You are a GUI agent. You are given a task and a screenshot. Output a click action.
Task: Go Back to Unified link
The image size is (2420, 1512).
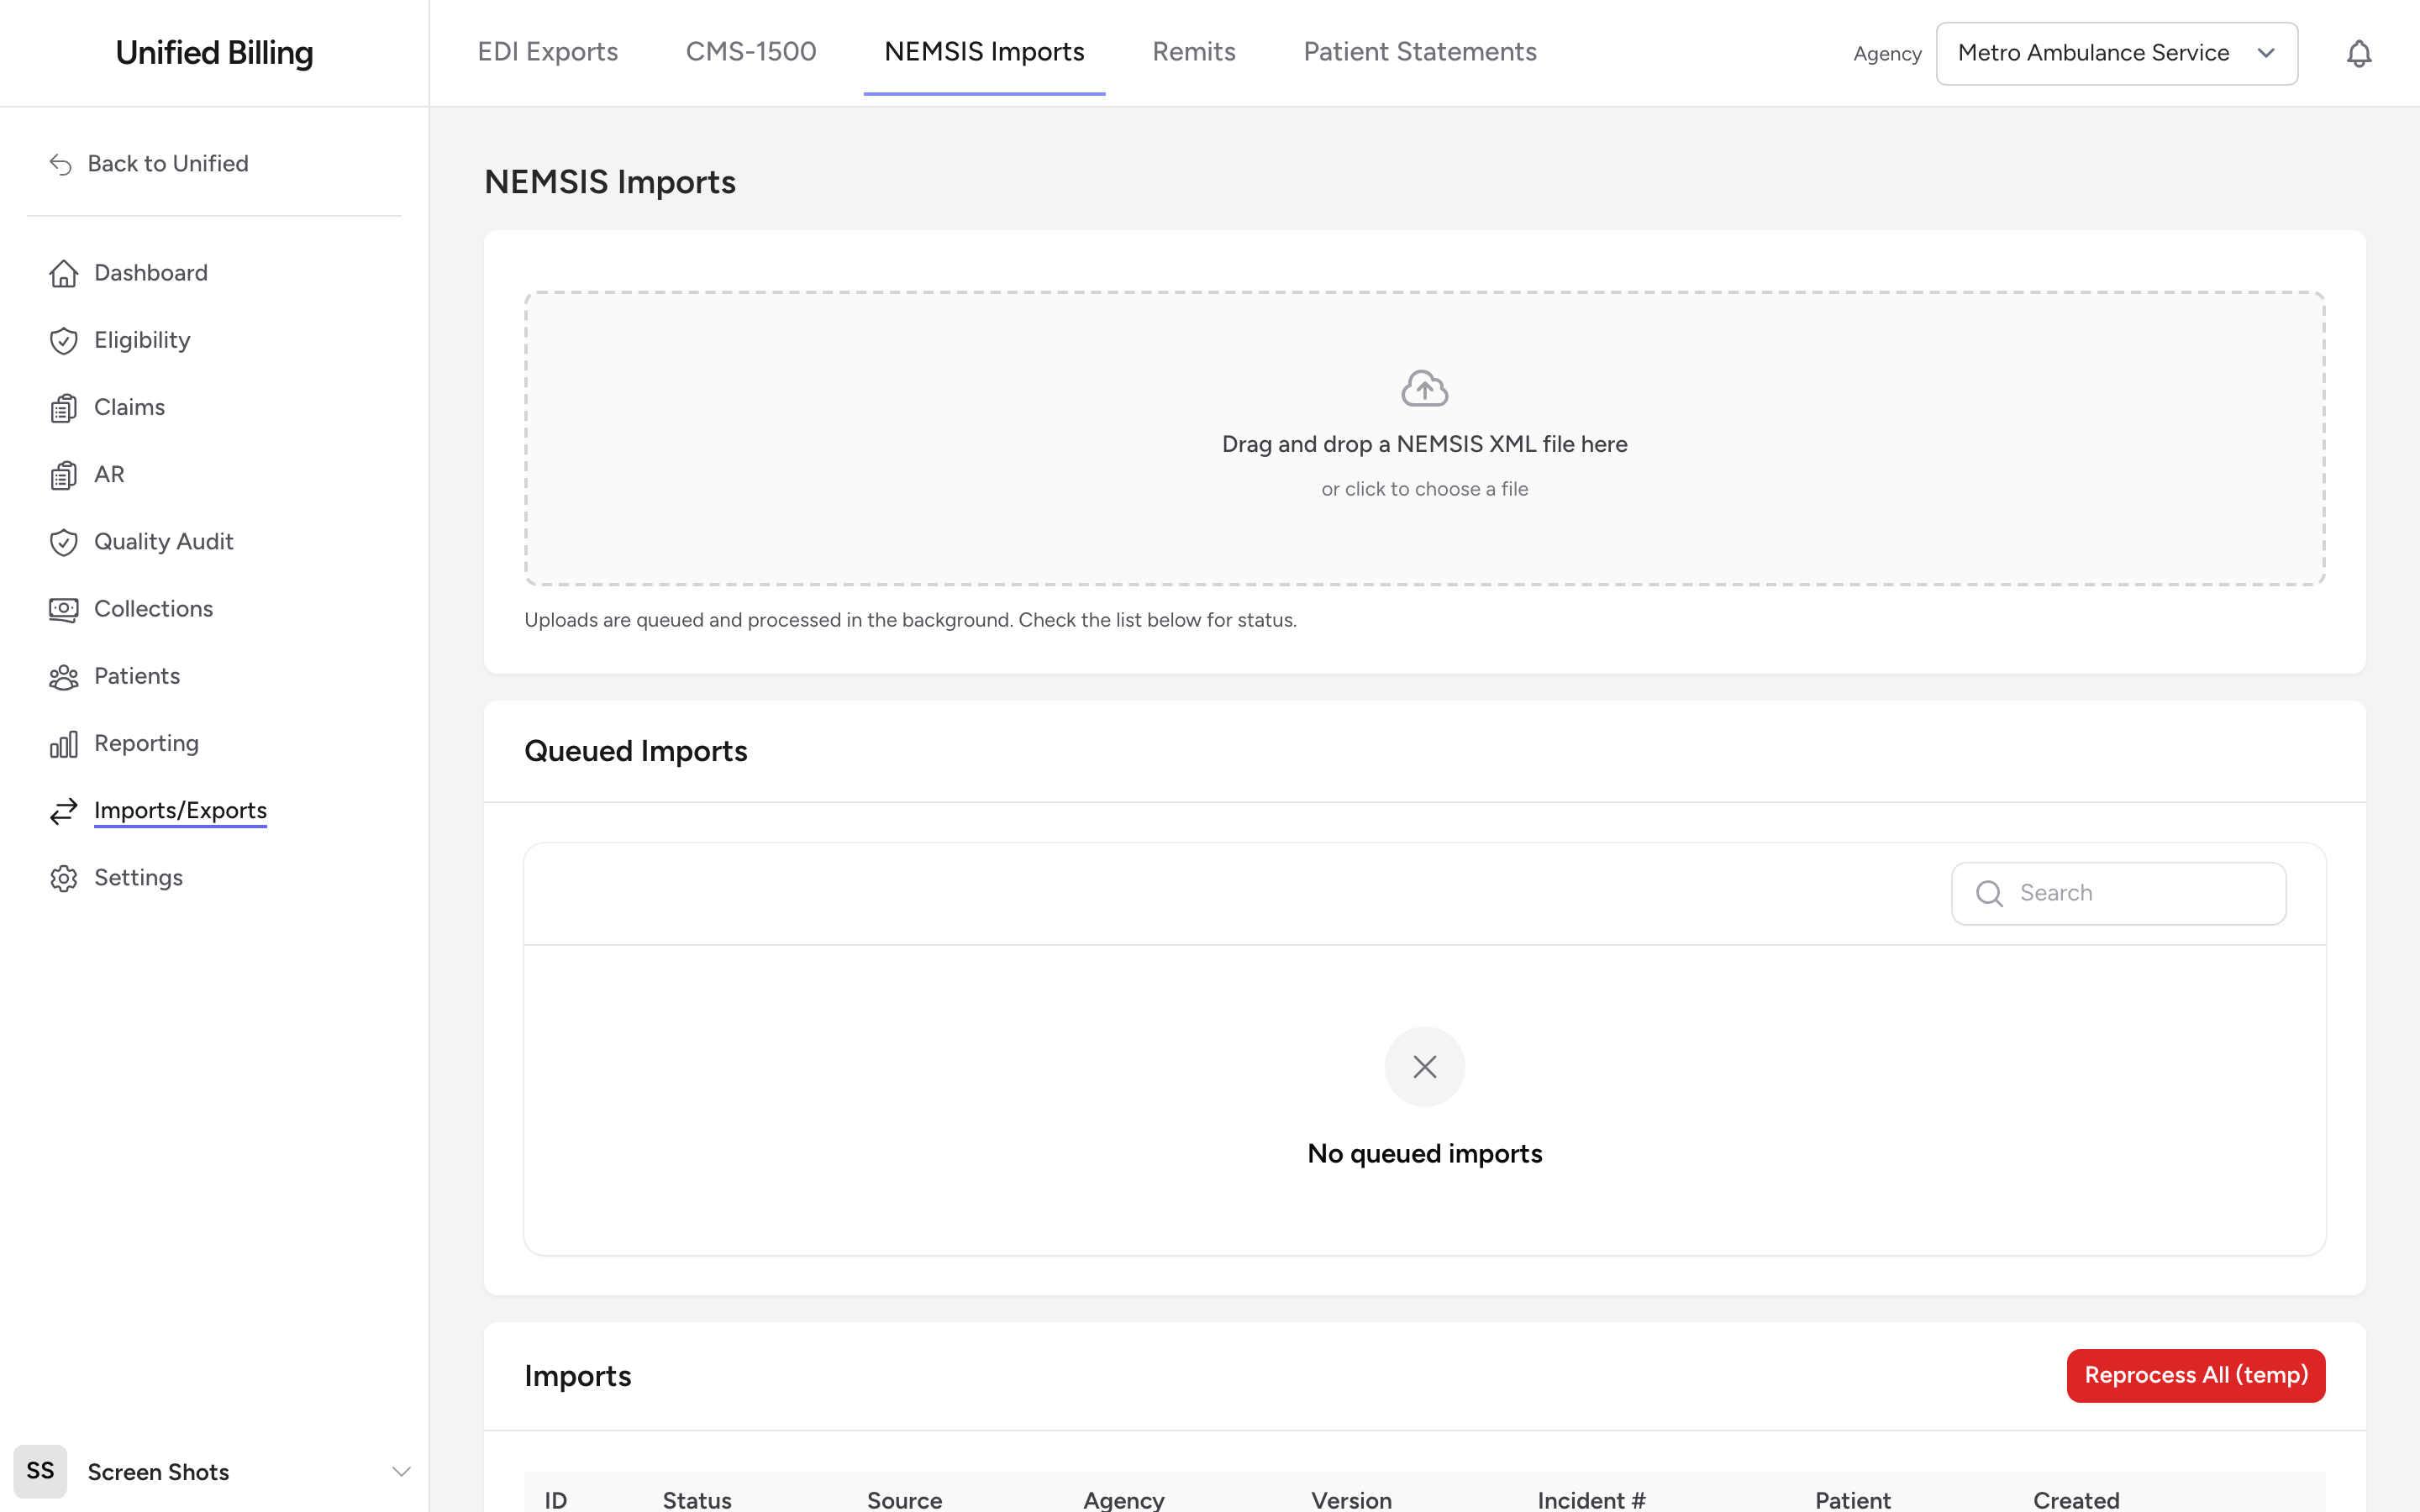coord(168,164)
